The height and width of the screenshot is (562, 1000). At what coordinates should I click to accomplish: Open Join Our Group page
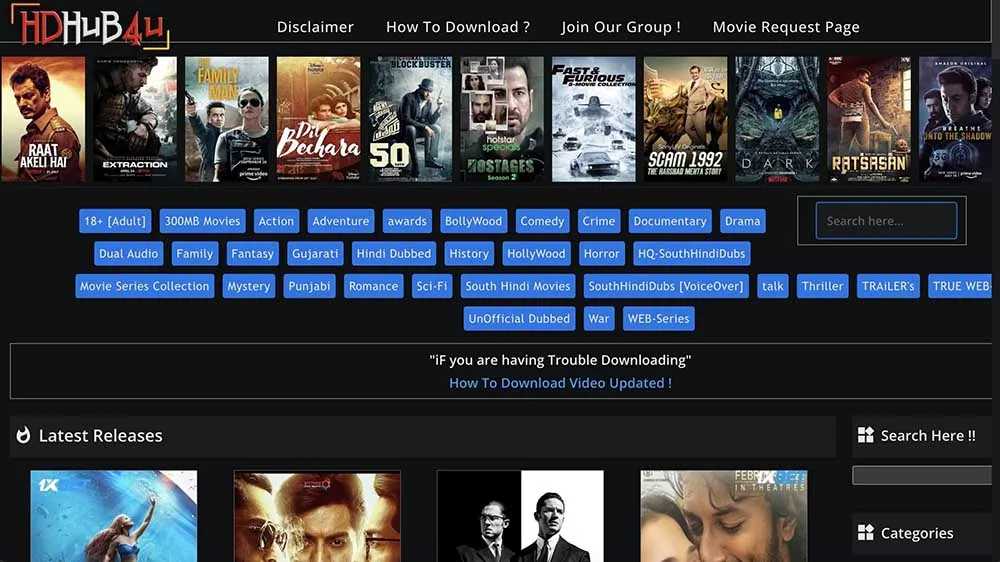[x=621, y=27]
